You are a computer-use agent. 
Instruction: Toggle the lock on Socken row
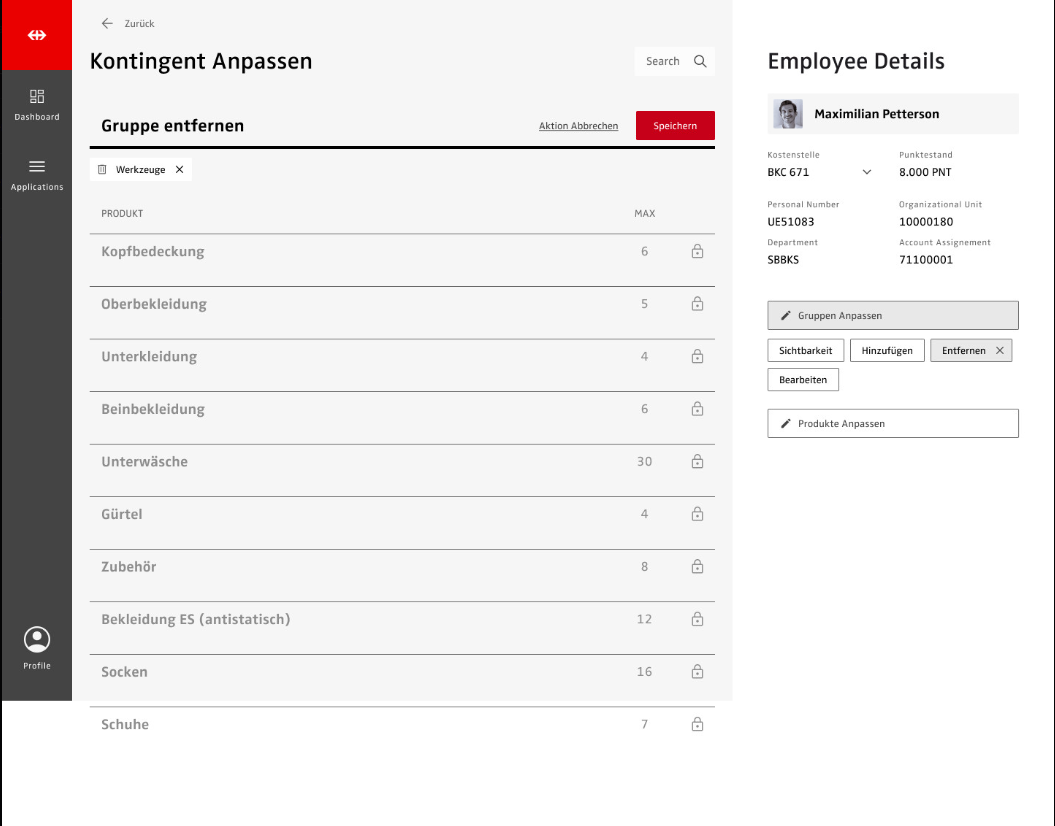(697, 672)
